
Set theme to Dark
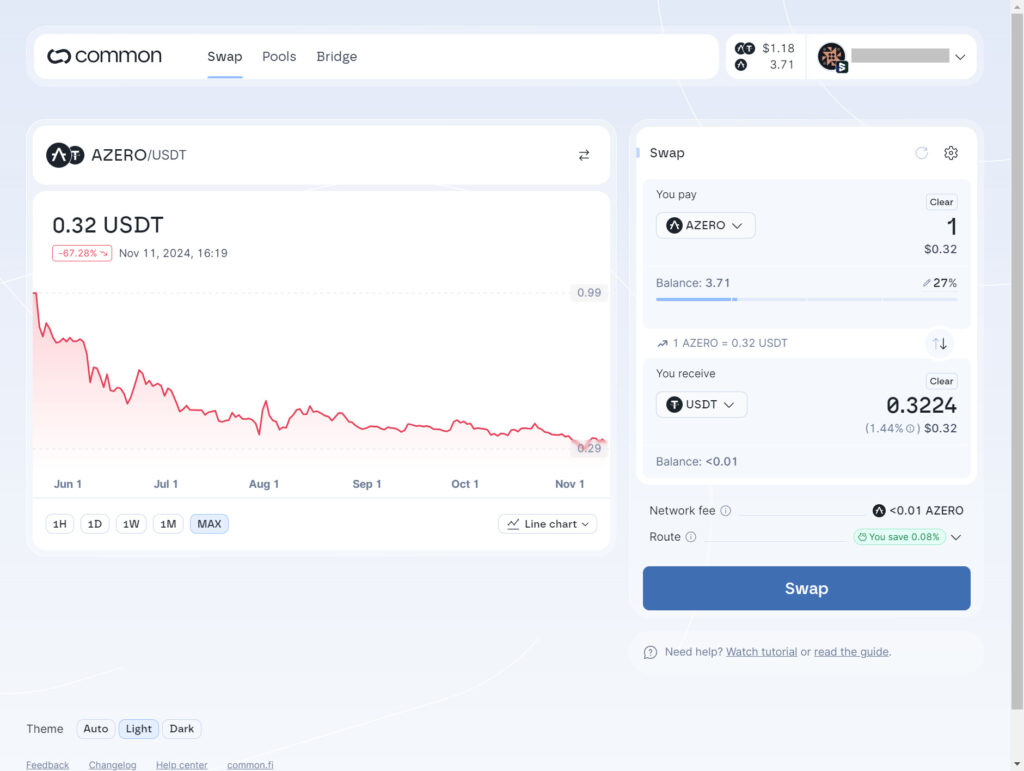(182, 729)
